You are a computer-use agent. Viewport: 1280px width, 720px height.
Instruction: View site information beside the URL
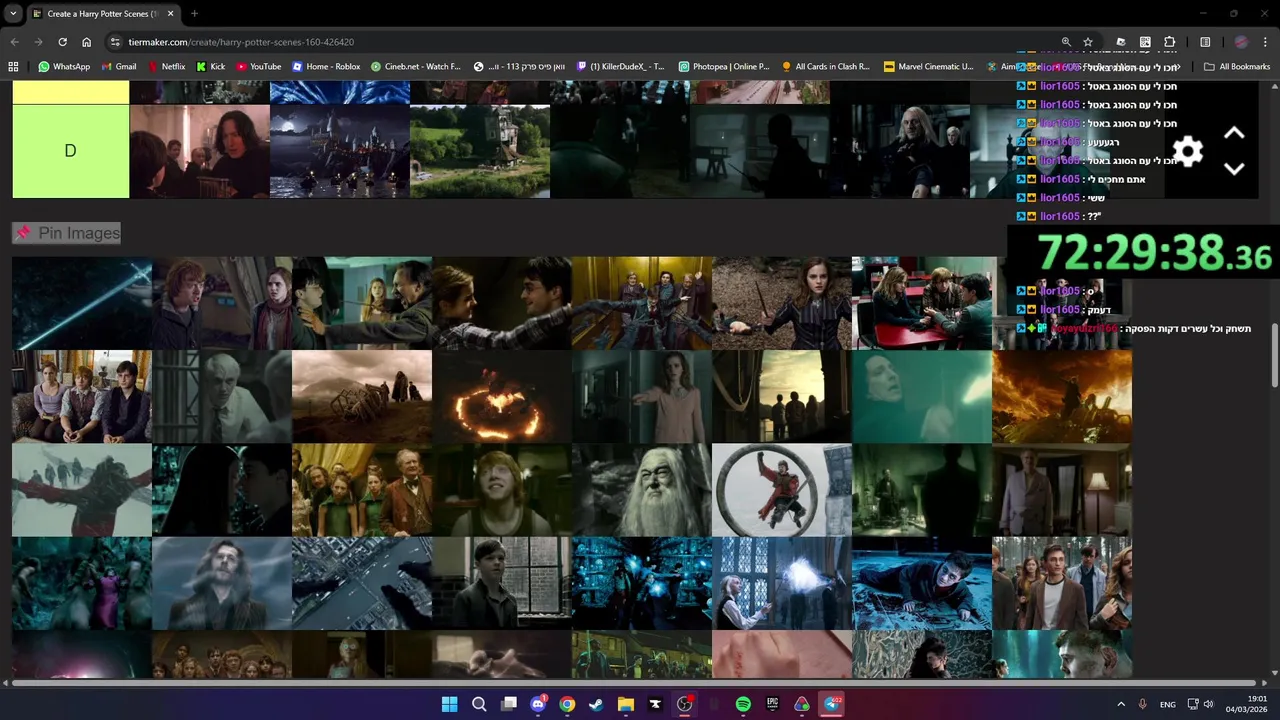[116, 42]
